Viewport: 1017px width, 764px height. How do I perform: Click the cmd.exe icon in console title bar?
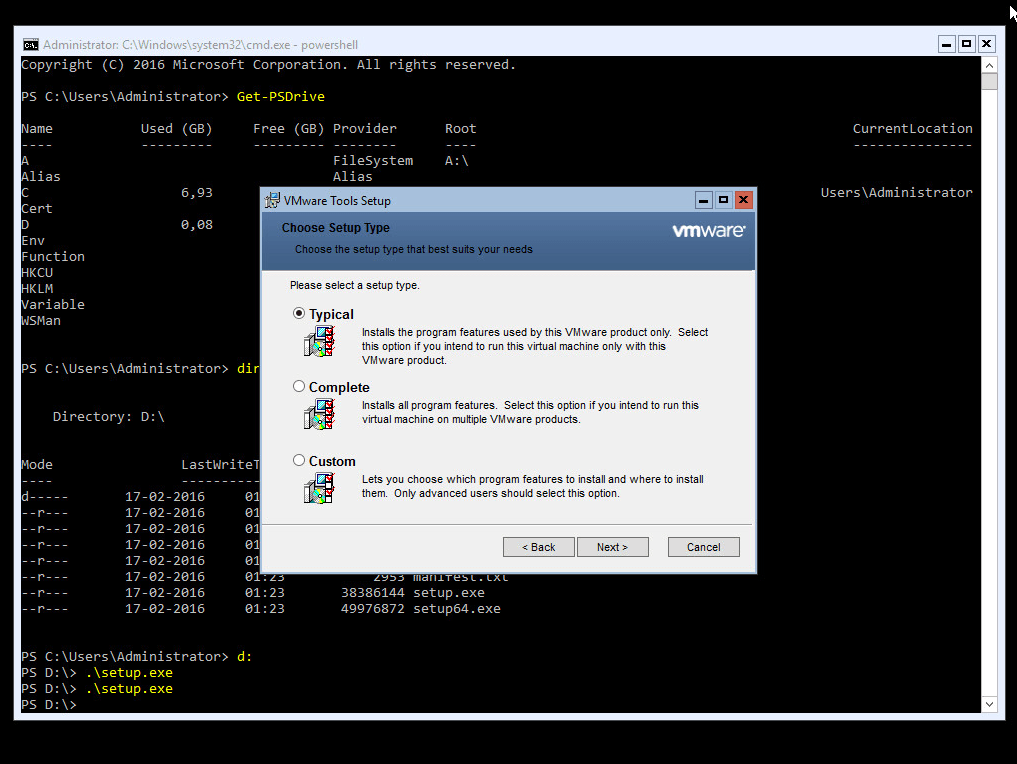coord(30,45)
